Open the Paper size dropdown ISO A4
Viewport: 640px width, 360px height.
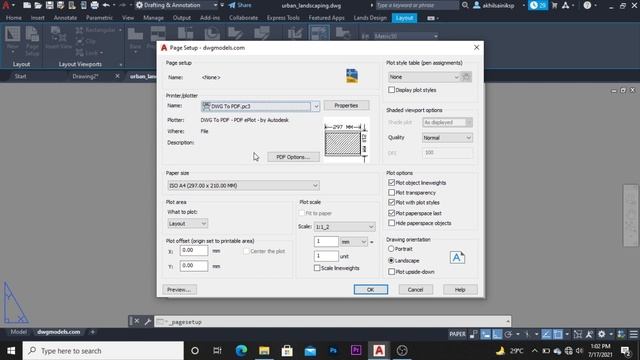point(243,185)
